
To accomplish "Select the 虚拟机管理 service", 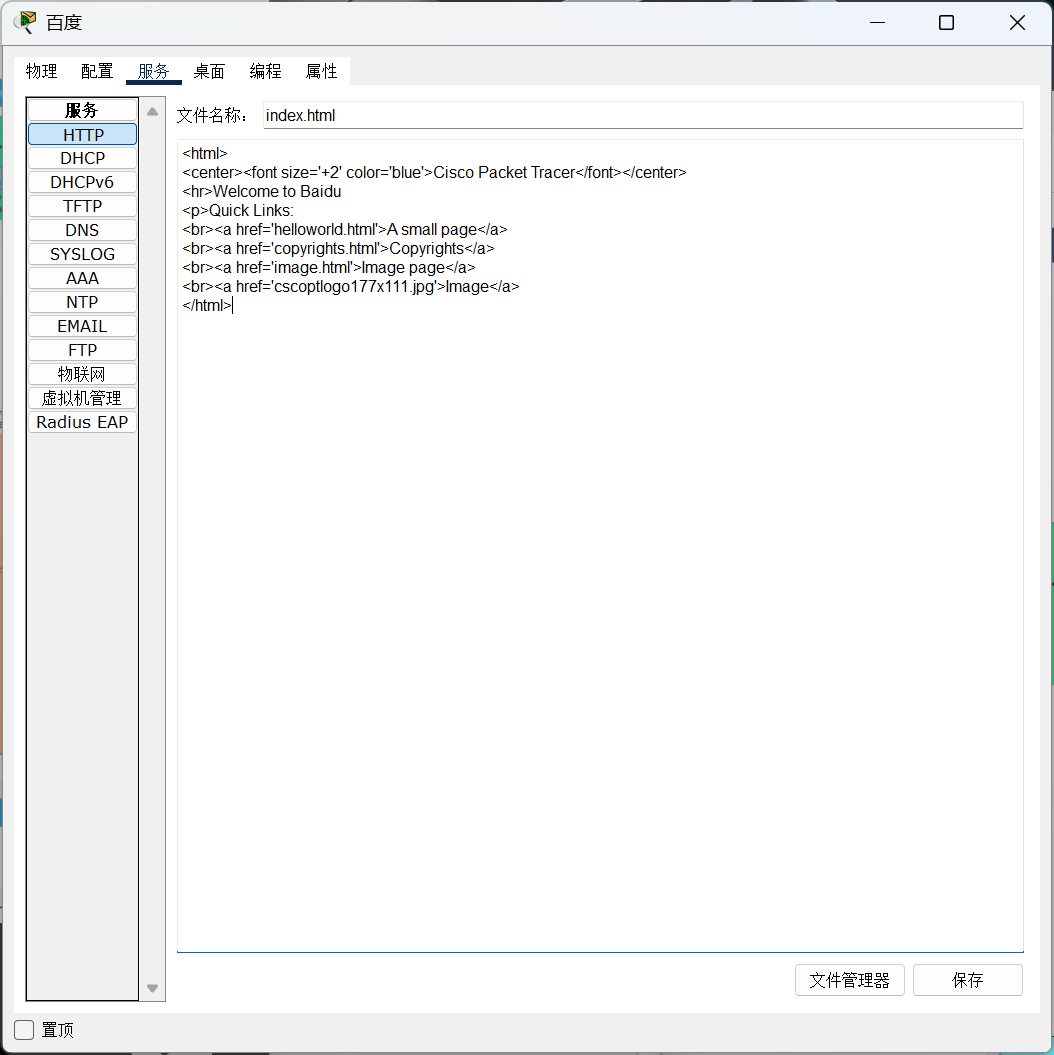I will click(83, 398).
